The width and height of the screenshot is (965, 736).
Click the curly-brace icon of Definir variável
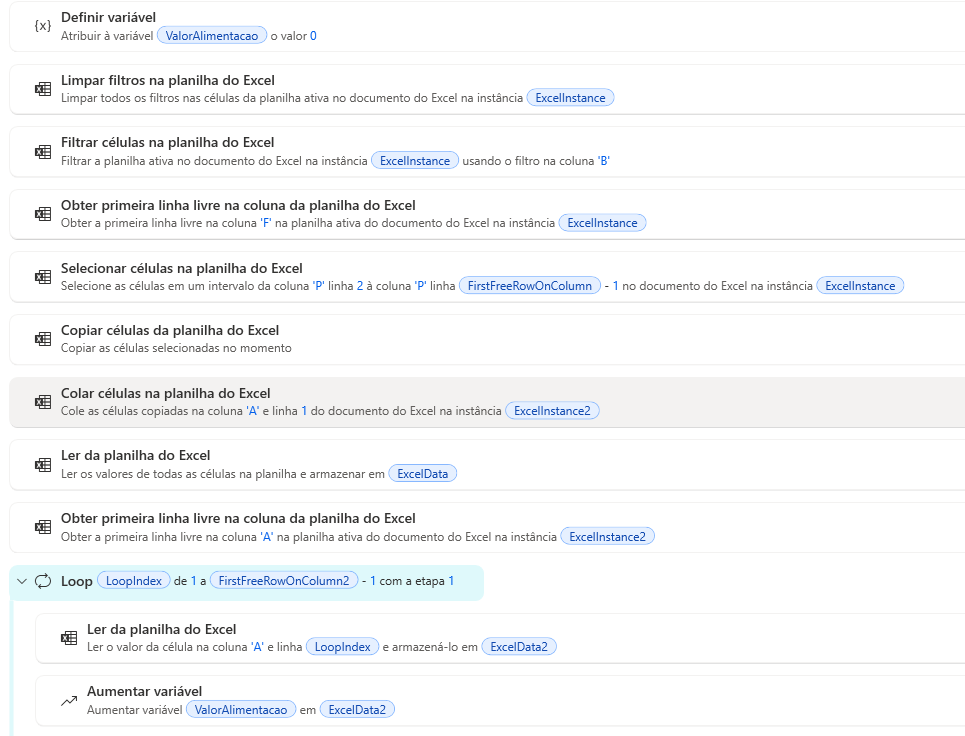click(42, 26)
